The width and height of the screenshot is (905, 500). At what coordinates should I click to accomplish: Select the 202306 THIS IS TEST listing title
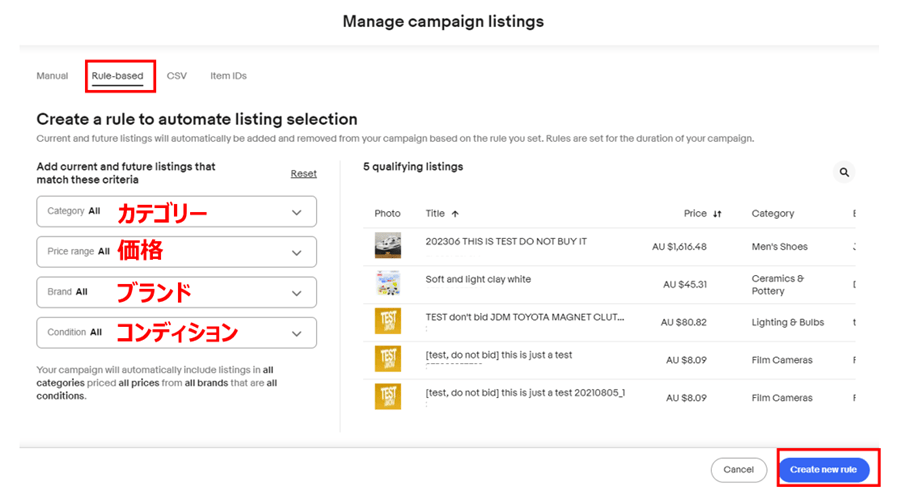506,242
